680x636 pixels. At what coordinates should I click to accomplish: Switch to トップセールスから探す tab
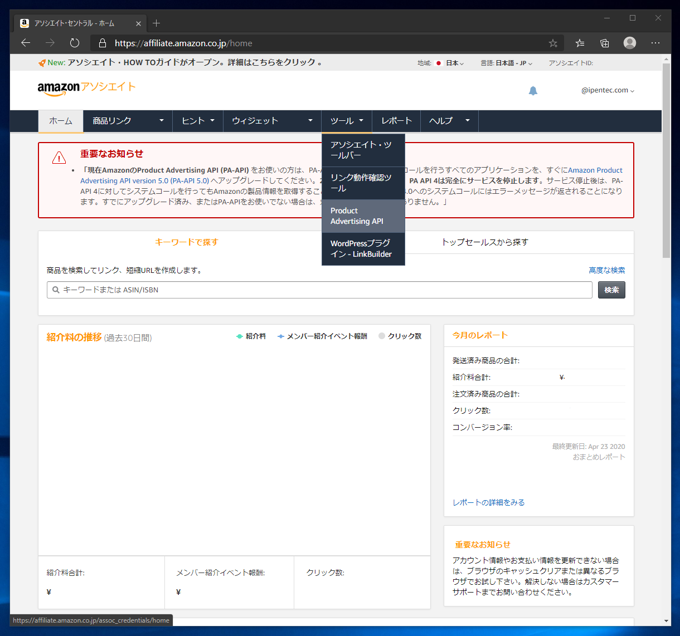(484, 242)
